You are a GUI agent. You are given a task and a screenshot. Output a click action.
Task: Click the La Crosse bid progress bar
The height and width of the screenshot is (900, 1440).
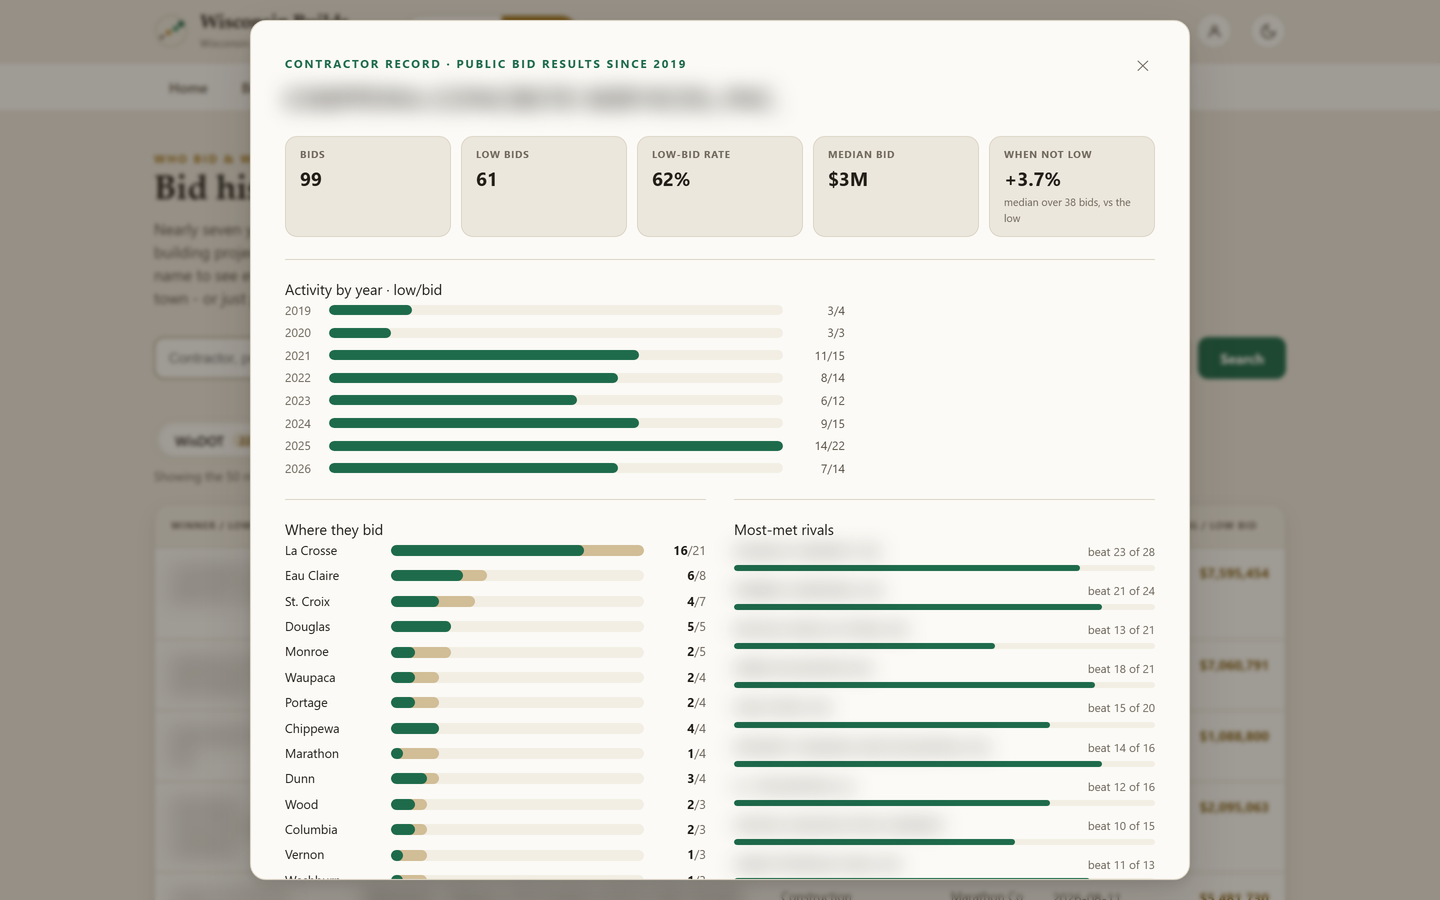pos(517,551)
